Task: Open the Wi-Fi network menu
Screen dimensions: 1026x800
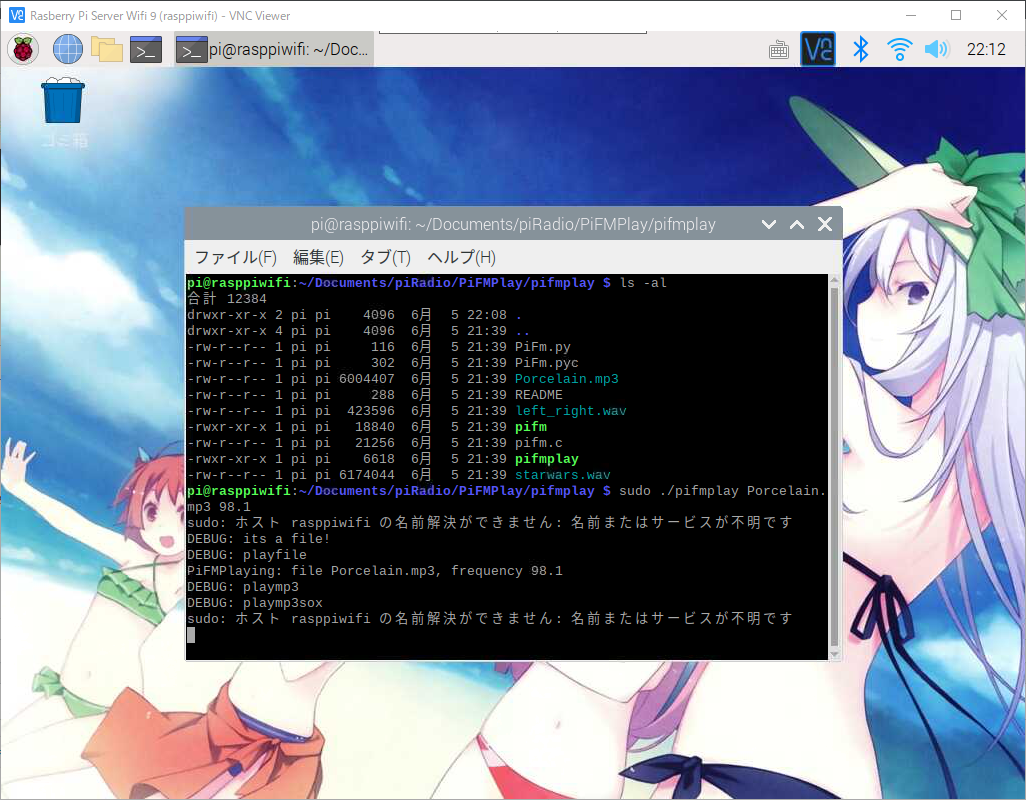Action: click(x=899, y=50)
